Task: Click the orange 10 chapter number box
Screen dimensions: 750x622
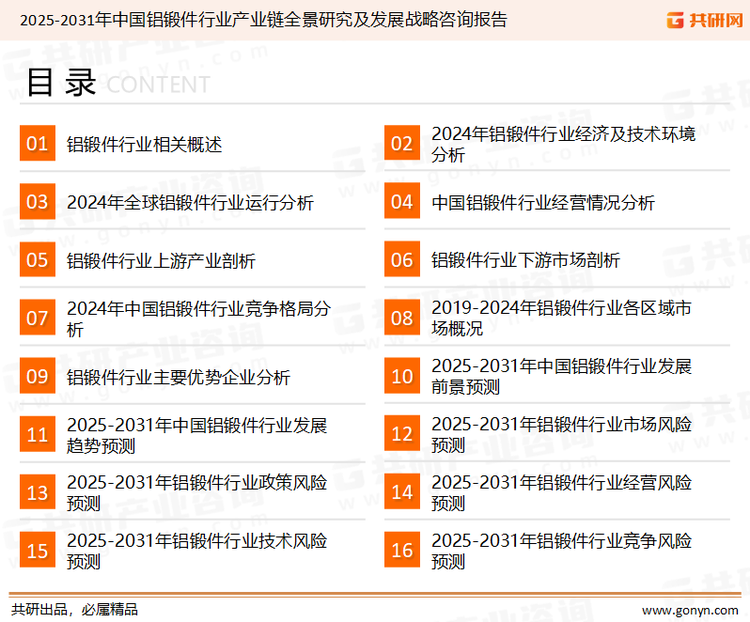Action: click(402, 376)
